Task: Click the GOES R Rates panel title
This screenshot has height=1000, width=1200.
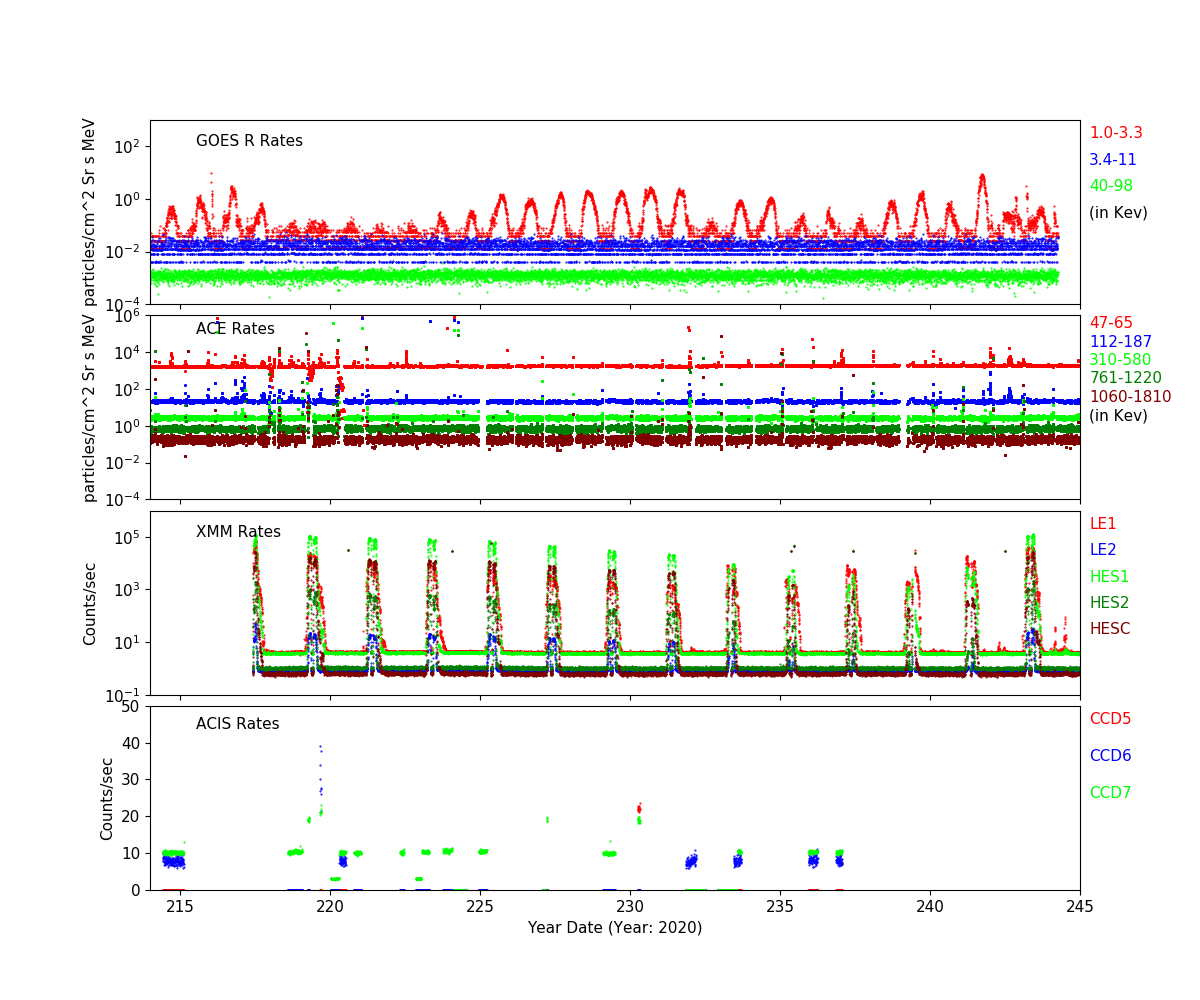Action: (x=249, y=141)
